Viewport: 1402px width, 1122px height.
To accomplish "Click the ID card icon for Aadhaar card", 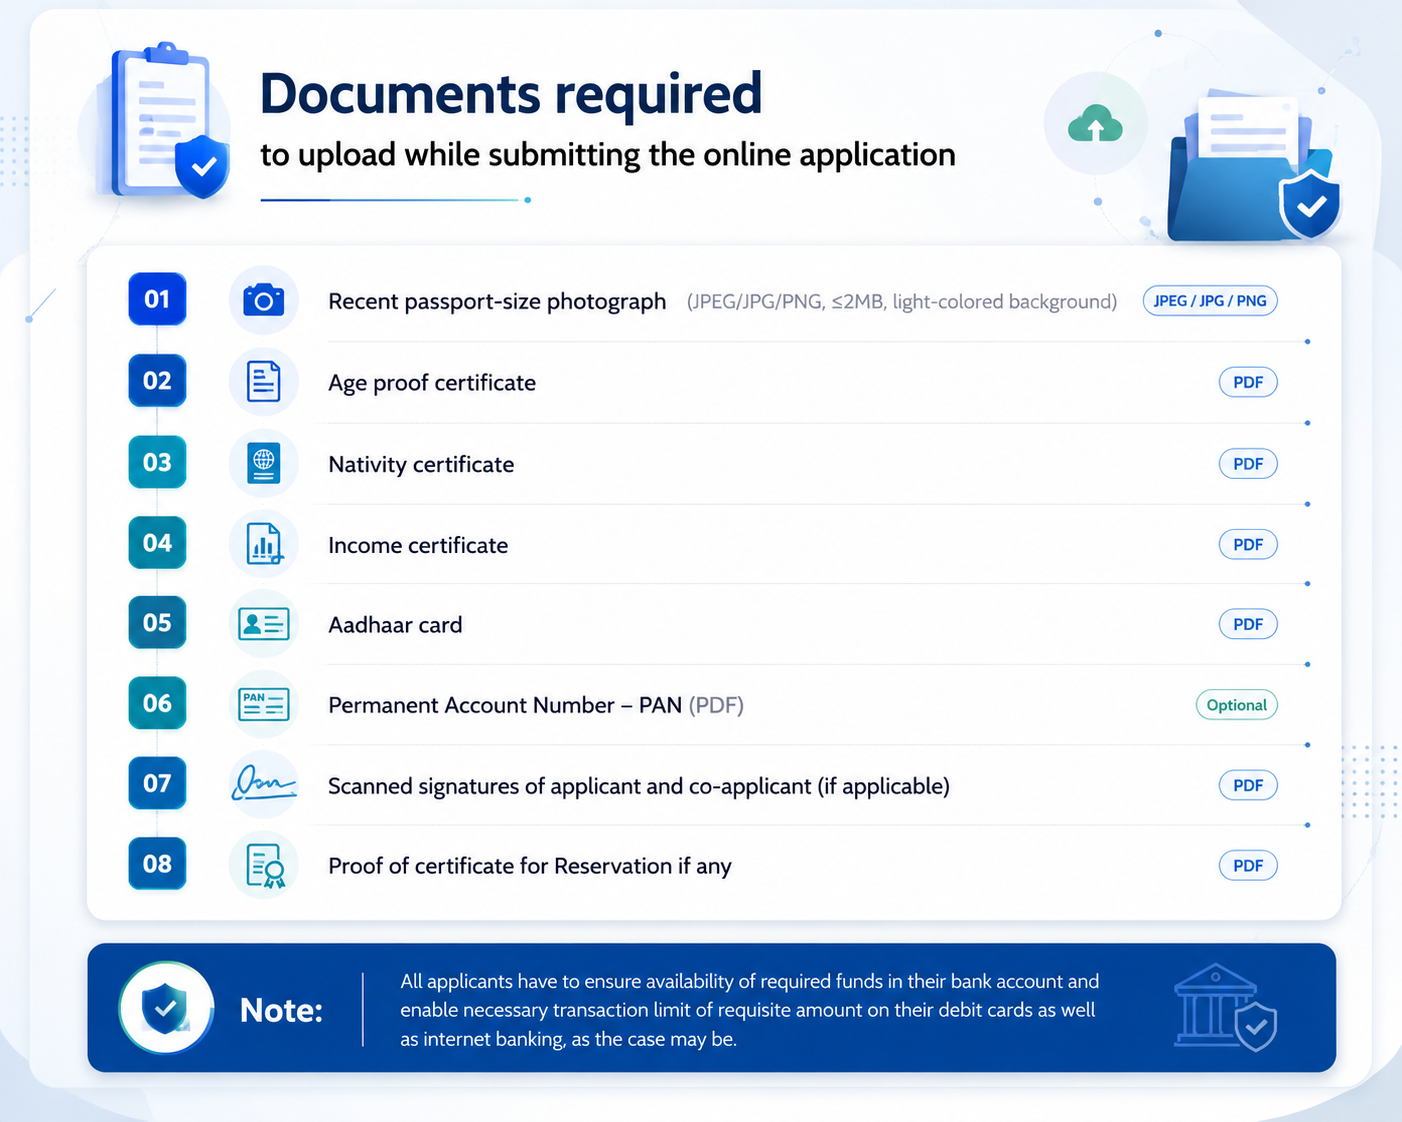I will [264, 624].
